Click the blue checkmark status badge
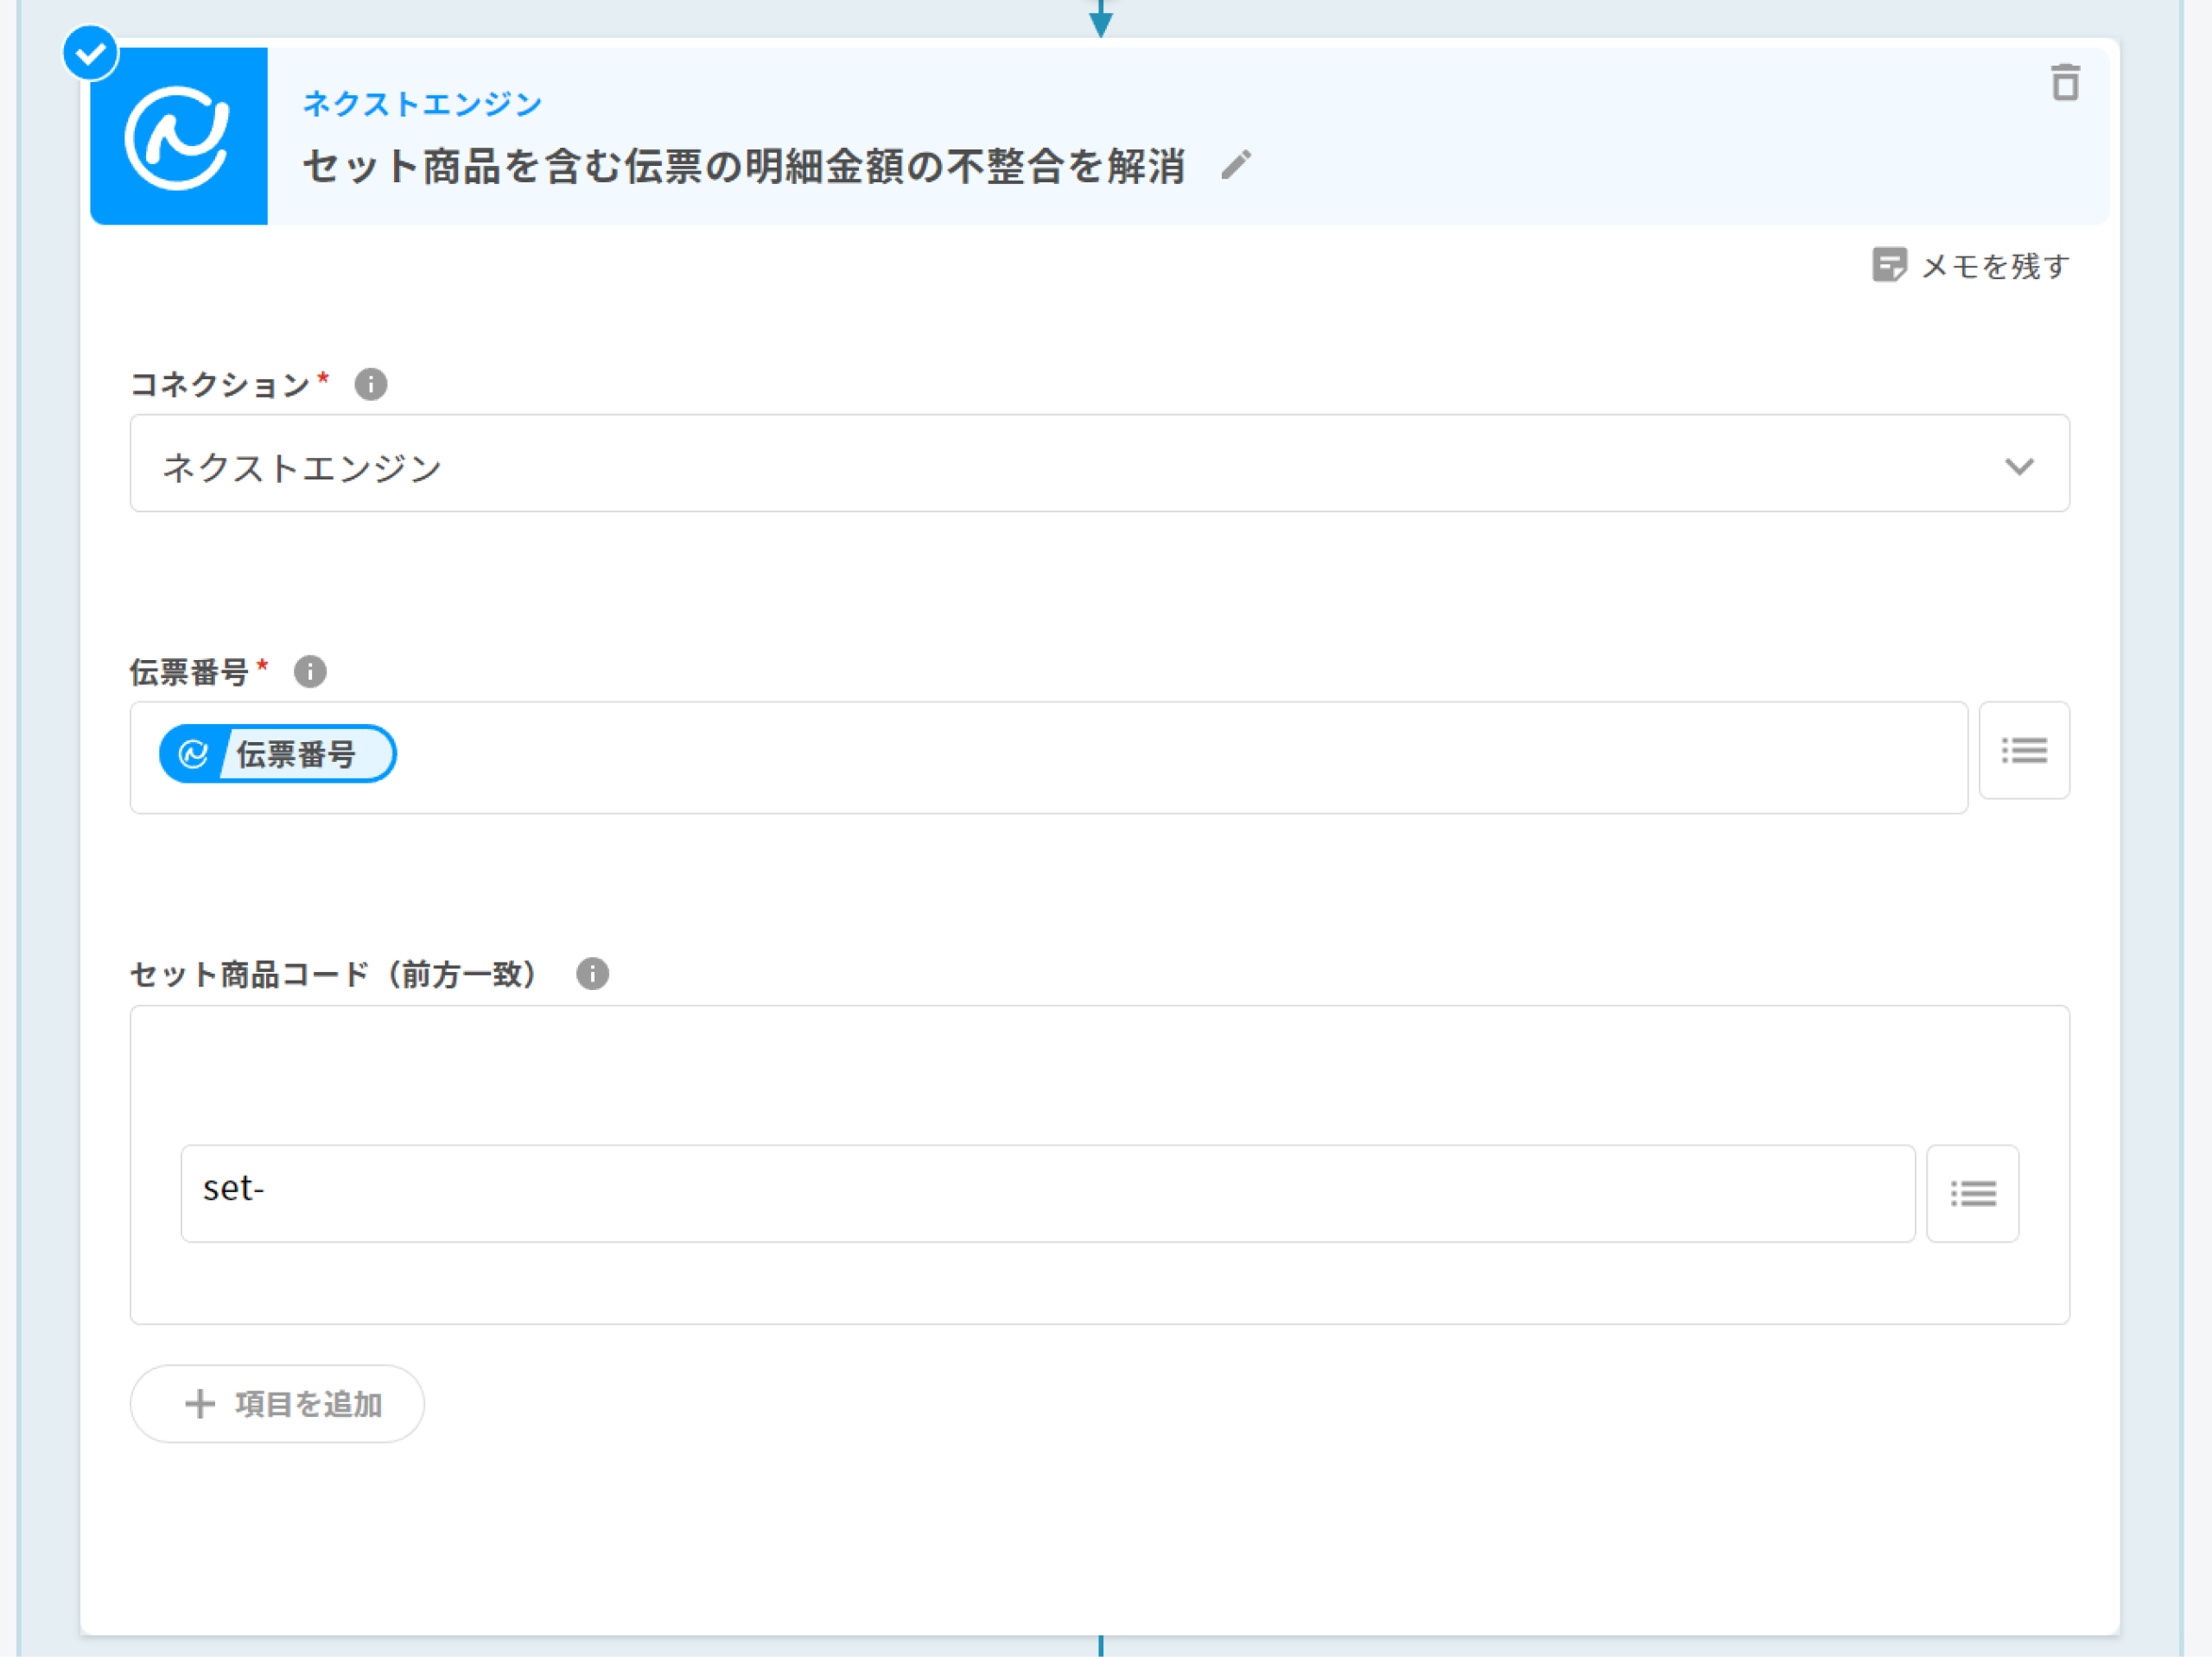This screenshot has width=2212, height=1657. (91, 53)
